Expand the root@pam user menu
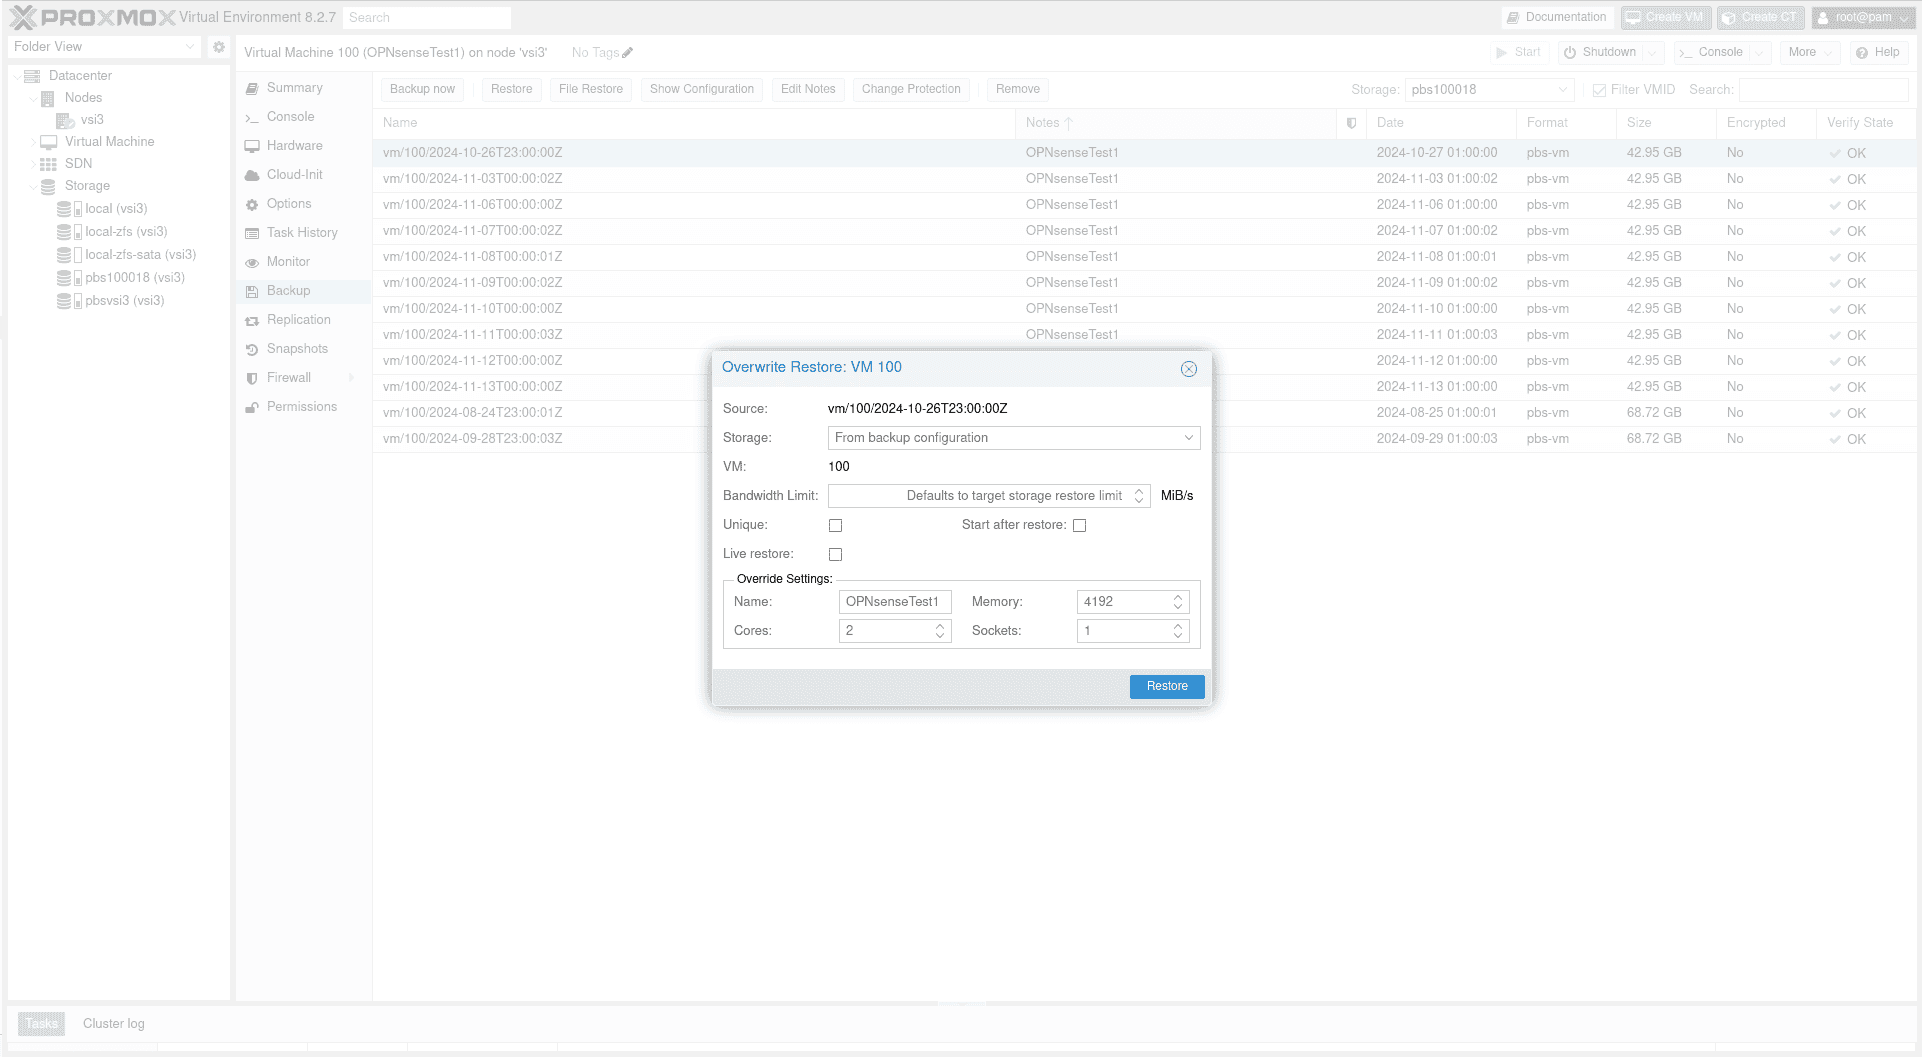 coord(1862,17)
